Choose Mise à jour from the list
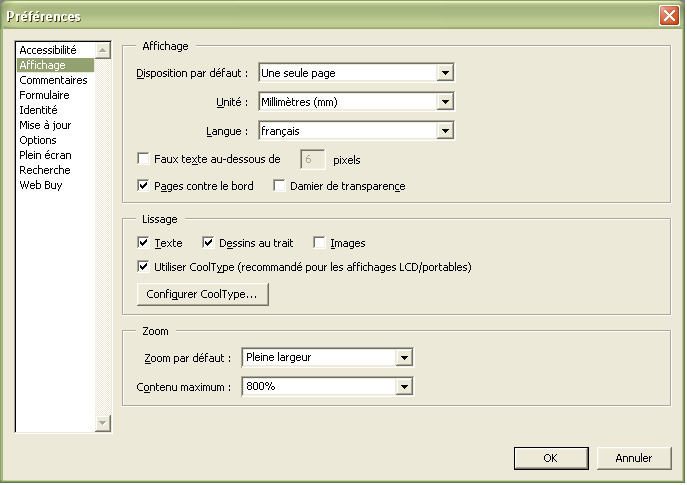This screenshot has height=485, width=687. tap(45, 125)
